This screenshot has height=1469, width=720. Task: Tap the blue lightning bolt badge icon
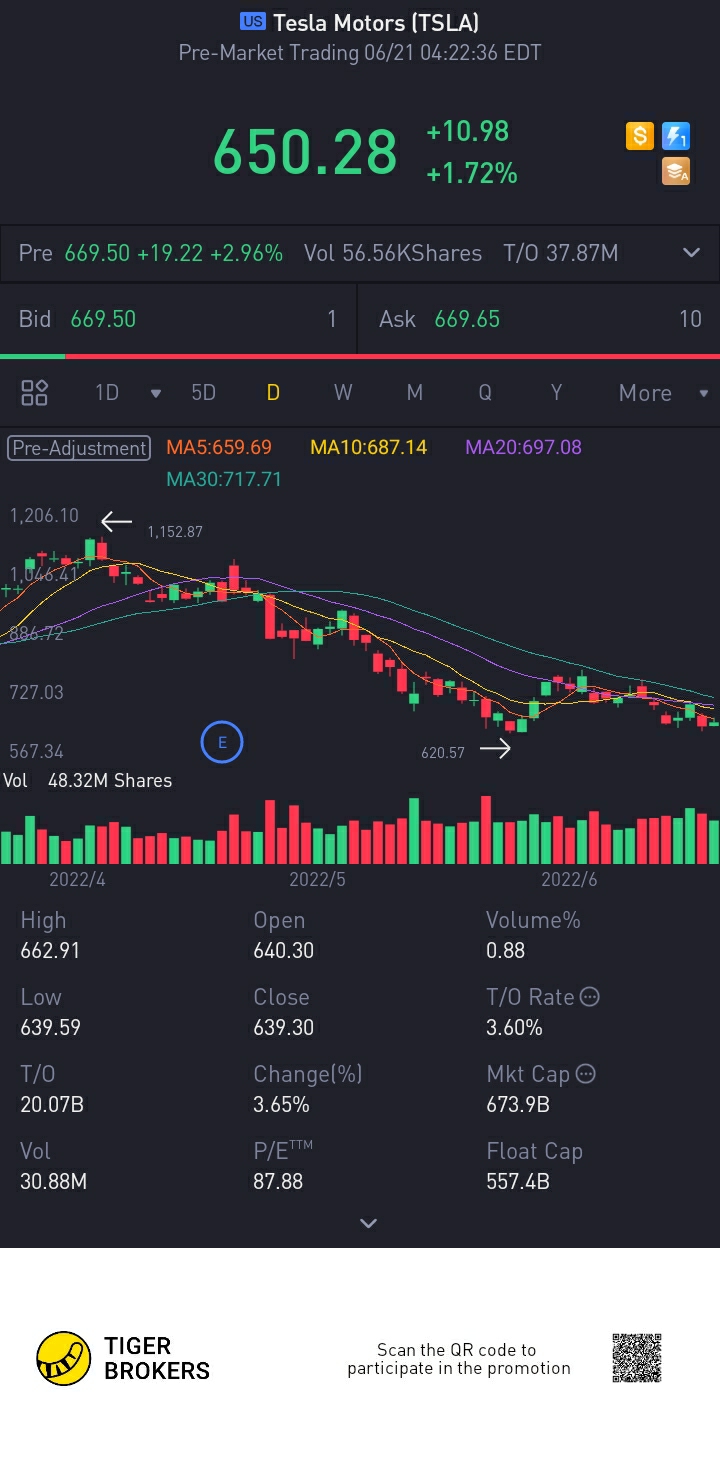(676, 136)
